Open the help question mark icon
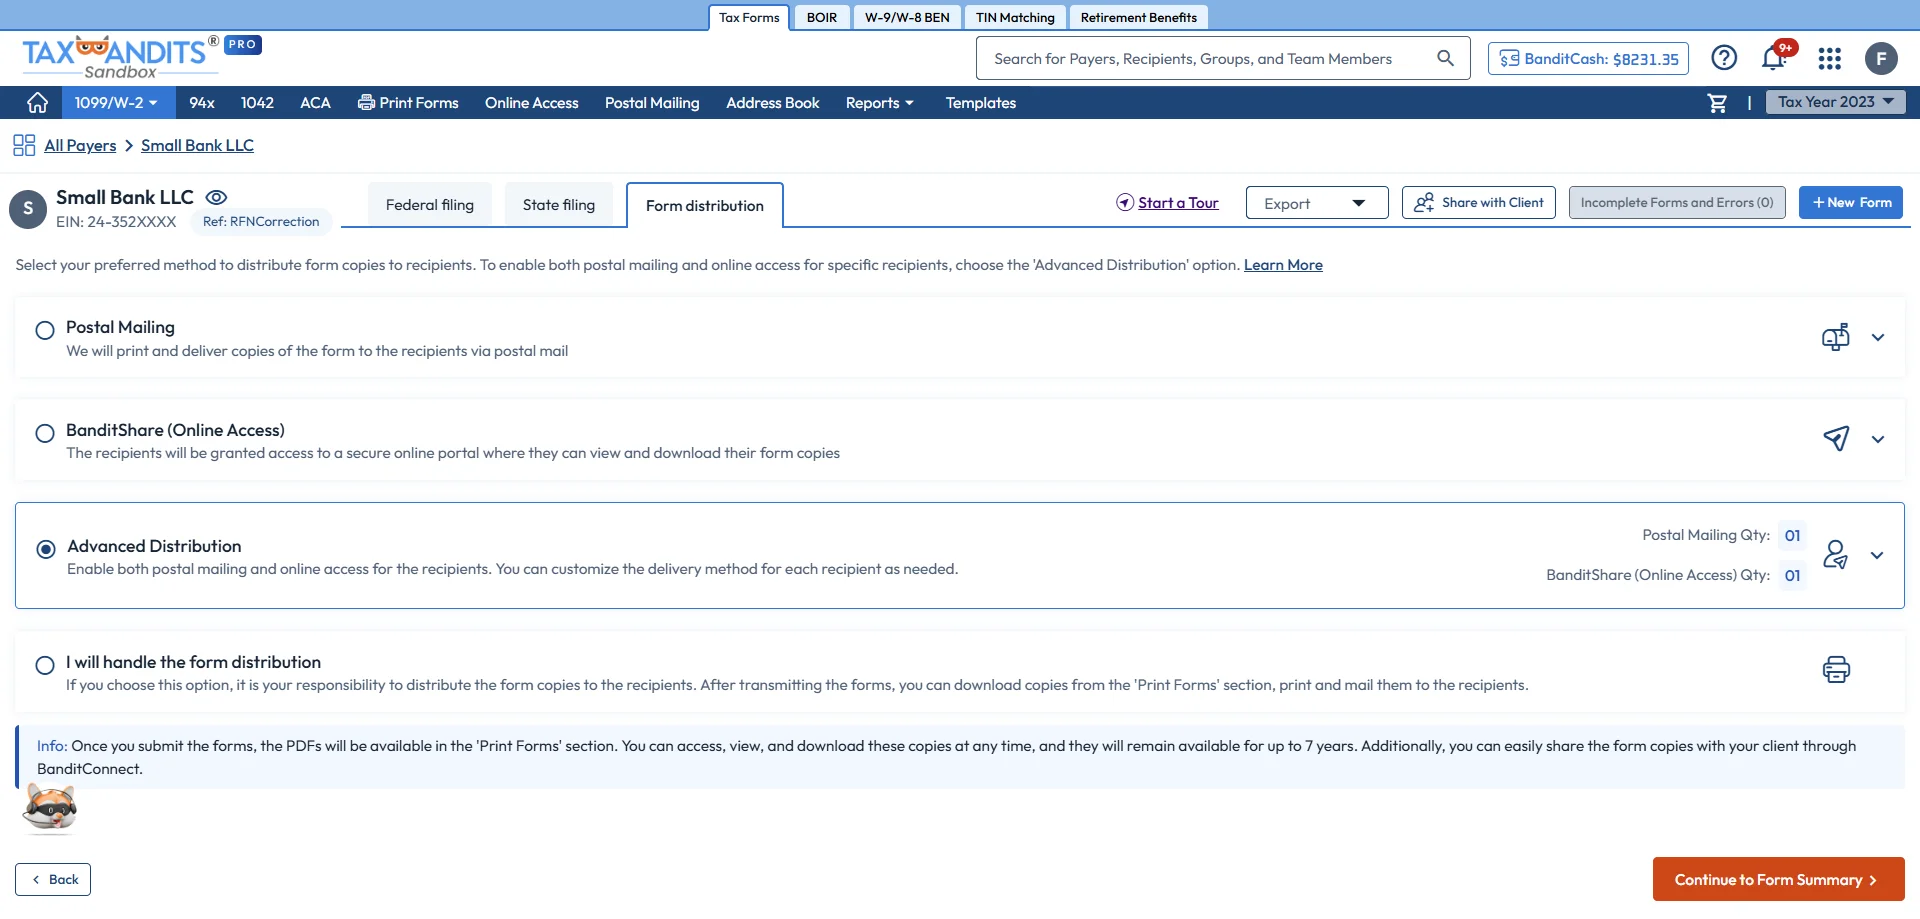Image resolution: width=1920 pixels, height=919 pixels. (x=1724, y=58)
